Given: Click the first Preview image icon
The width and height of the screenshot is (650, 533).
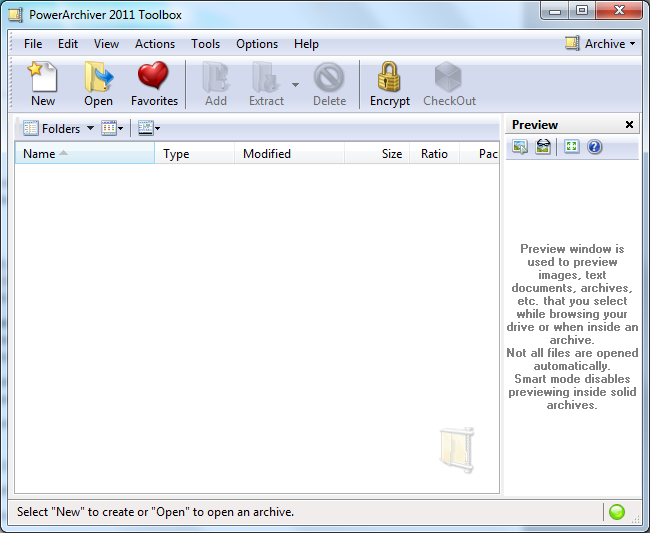Looking at the screenshot, I should point(520,147).
